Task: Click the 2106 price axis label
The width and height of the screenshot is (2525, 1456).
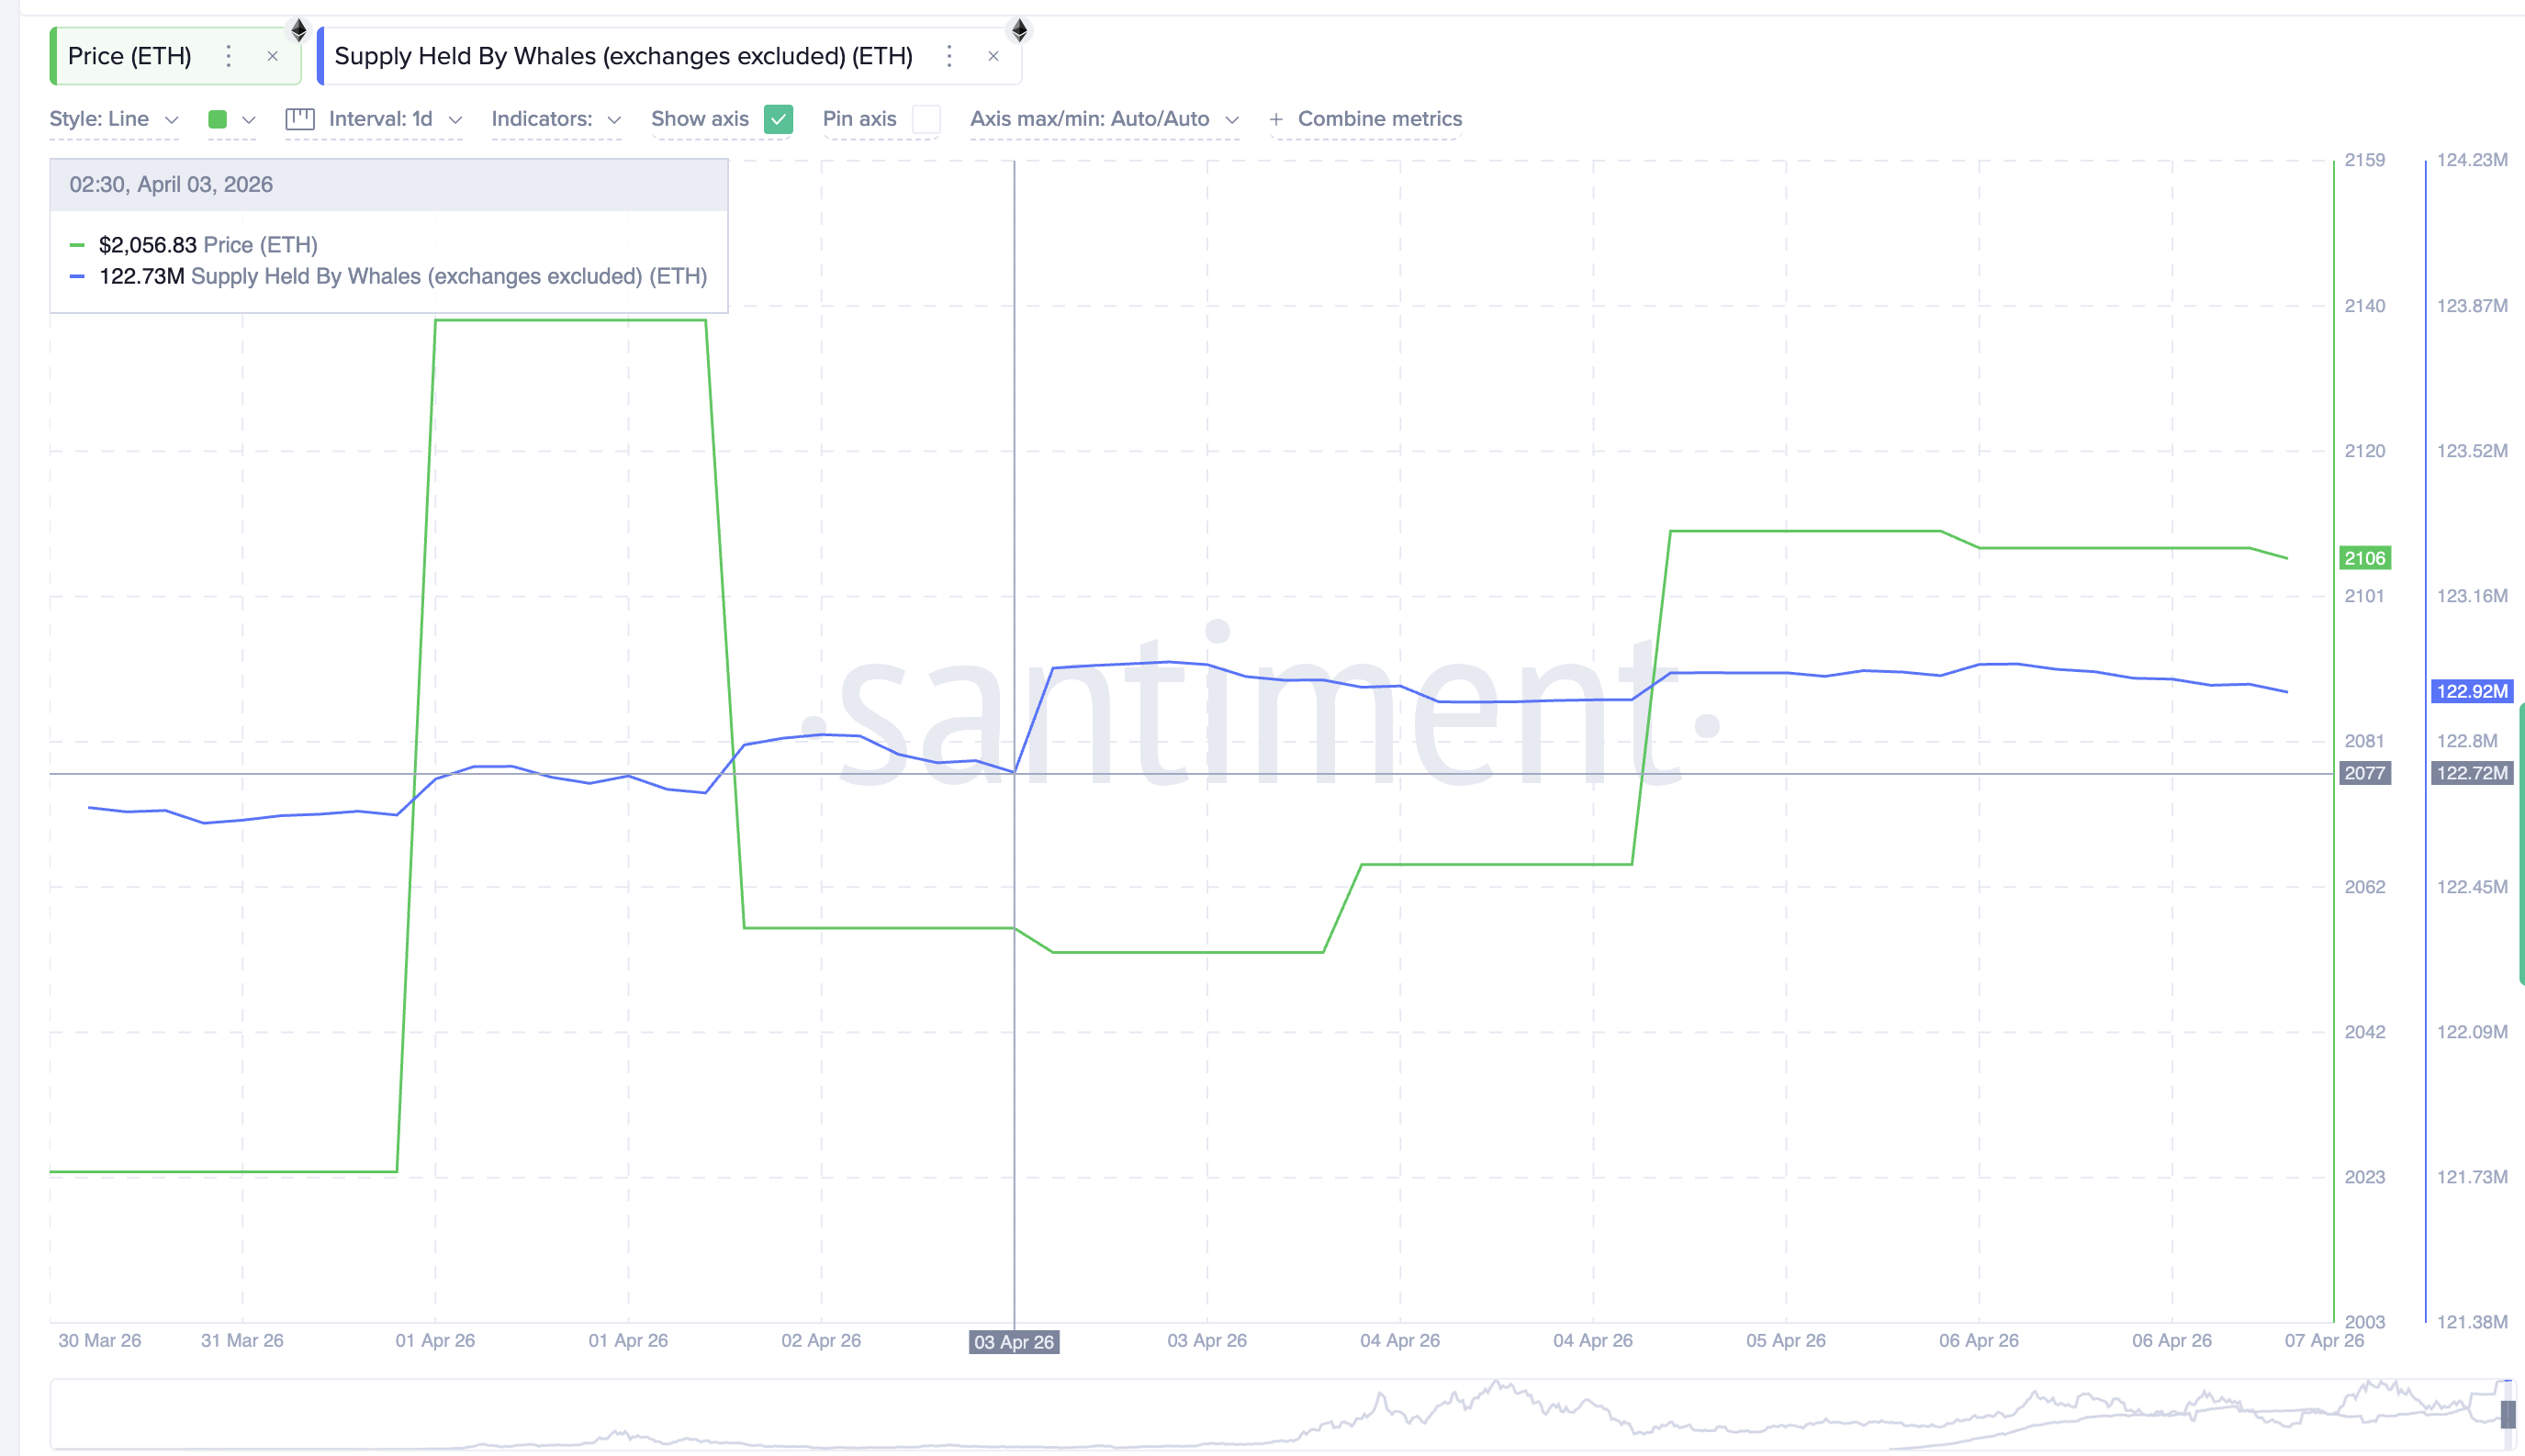Action: (2364, 558)
